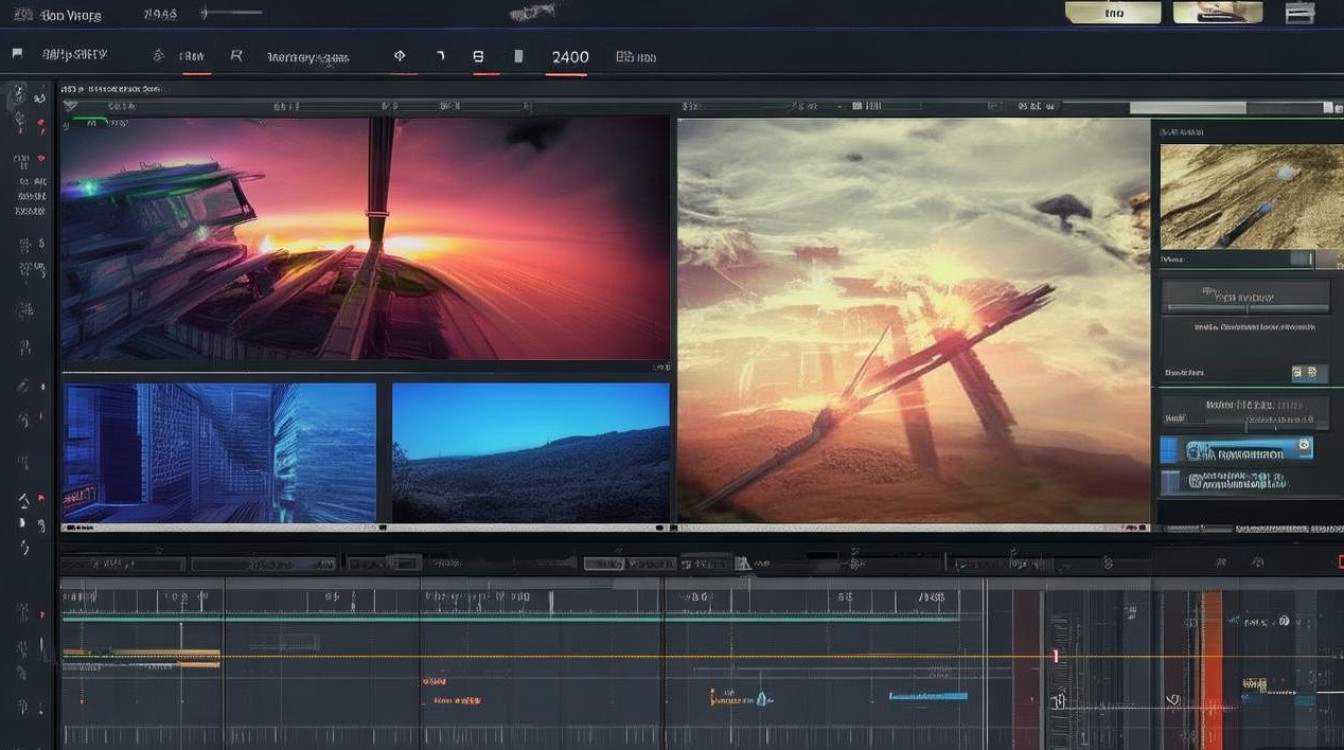Click the diamond keyframe icon in toolbar
Image resolution: width=1344 pixels, height=750 pixels.
(x=401, y=57)
